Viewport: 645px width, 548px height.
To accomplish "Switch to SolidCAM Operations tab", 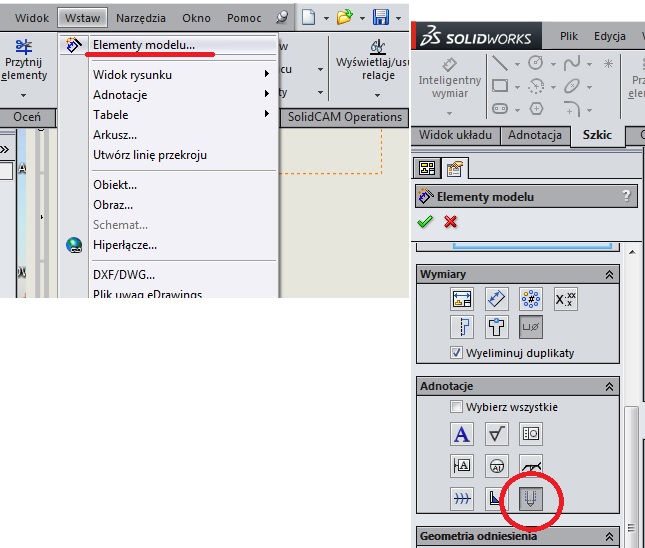I will [345, 117].
